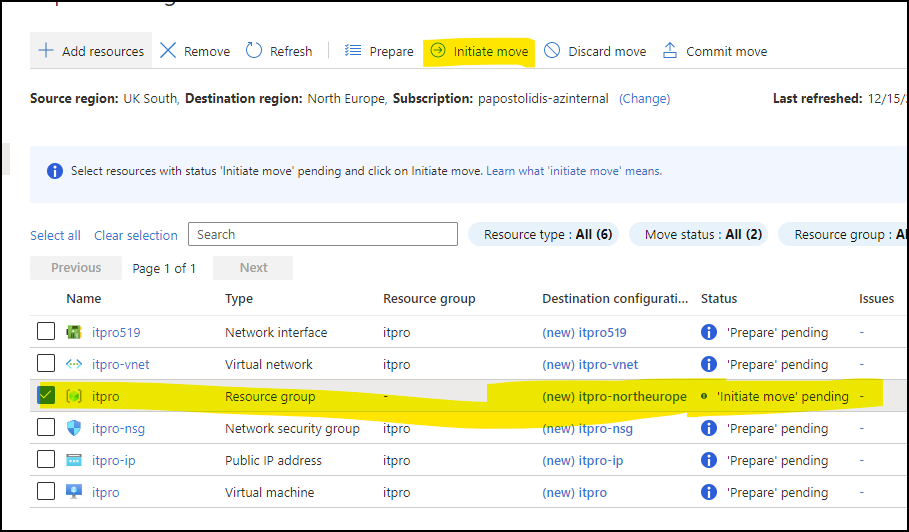Check the itpro519 network interface checkbox
Viewport: 909px width, 532px height.
pos(46,332)
